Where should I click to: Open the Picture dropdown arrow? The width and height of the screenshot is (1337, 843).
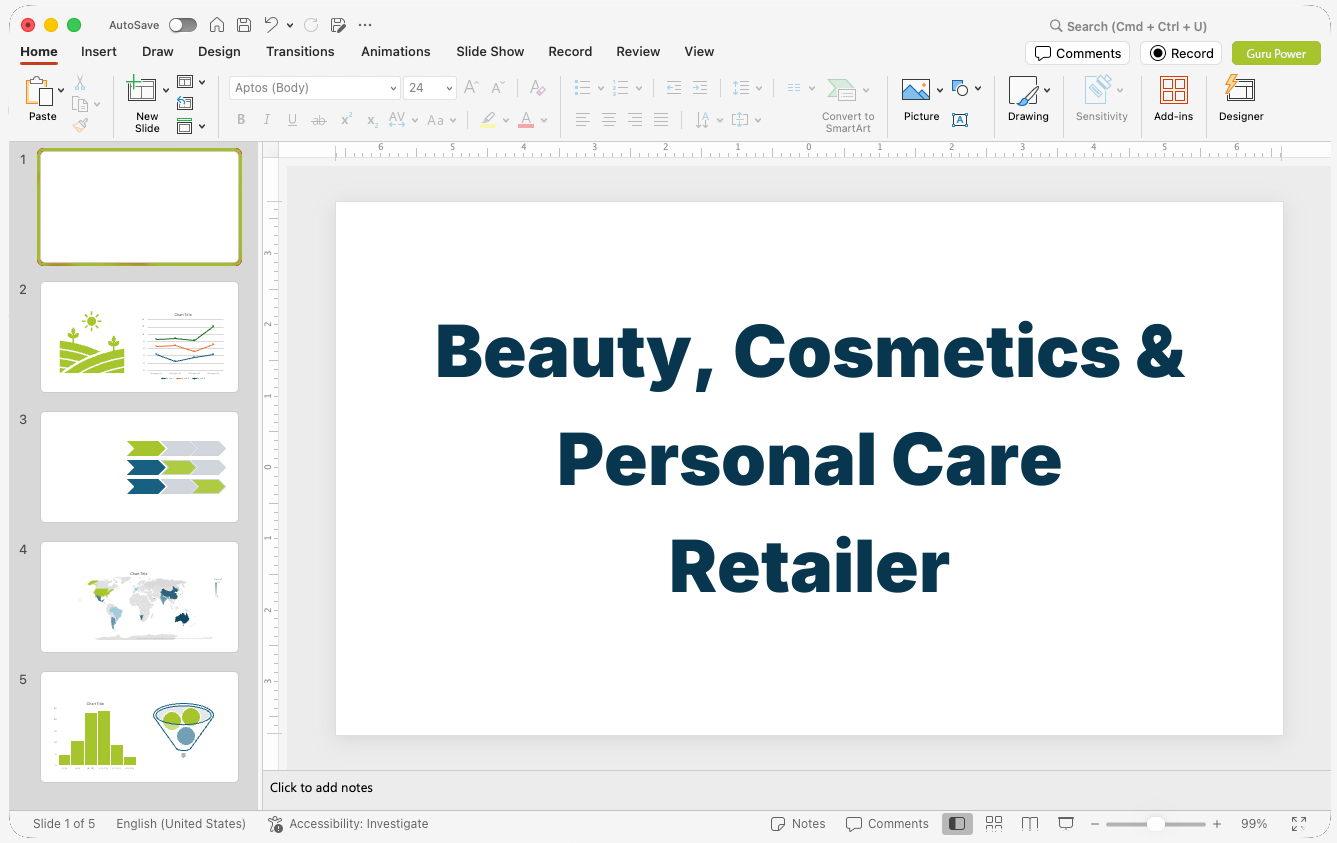point(940,91)
